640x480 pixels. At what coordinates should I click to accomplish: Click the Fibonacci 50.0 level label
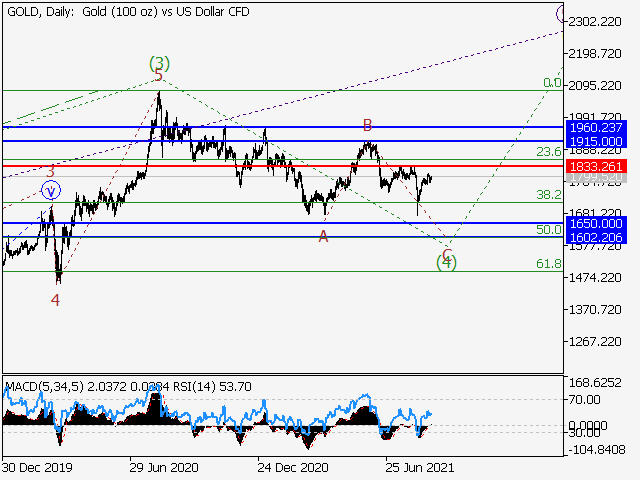pos(549,229)
